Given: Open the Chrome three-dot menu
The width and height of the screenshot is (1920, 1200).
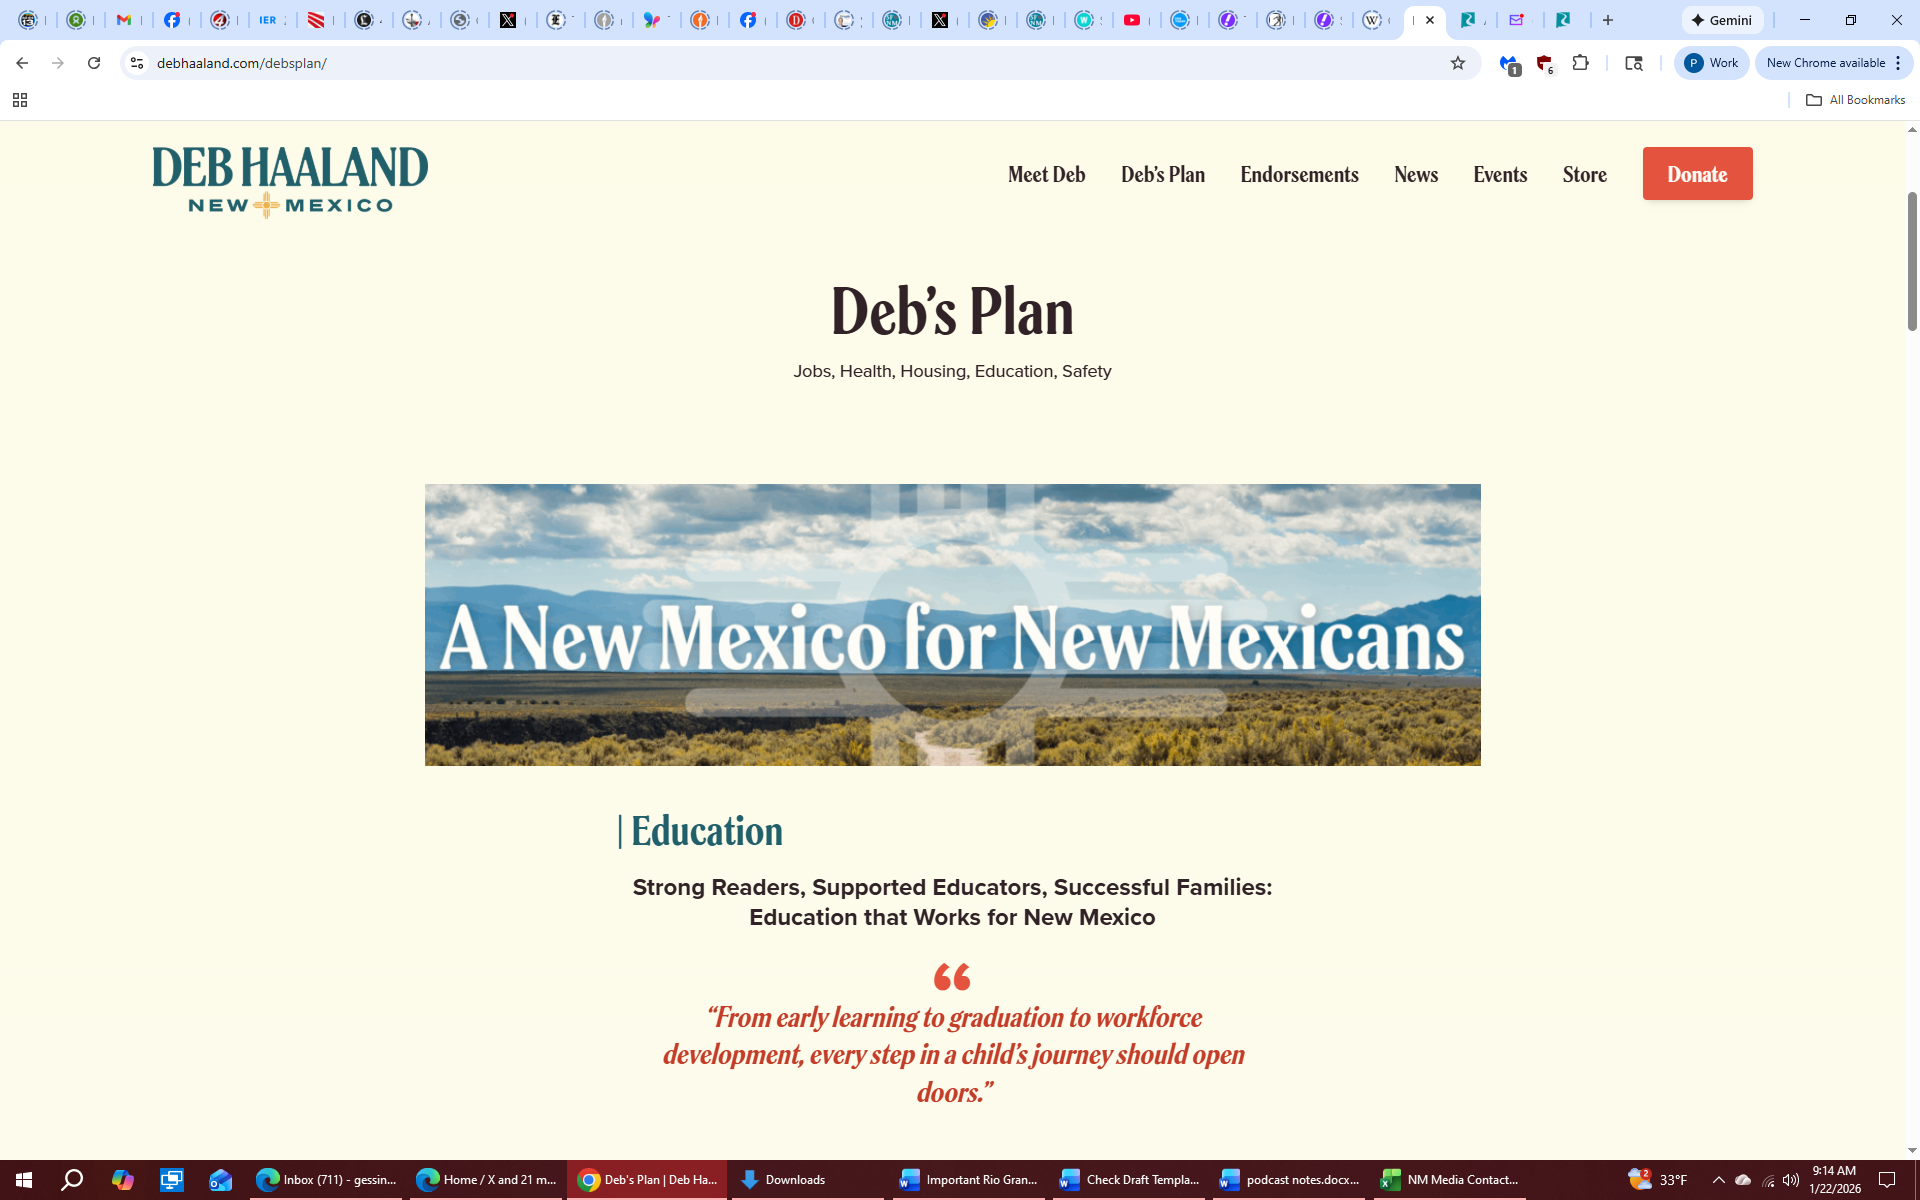Looking at the screenshot, I should pyautogui.click(x=1898, y=63).
